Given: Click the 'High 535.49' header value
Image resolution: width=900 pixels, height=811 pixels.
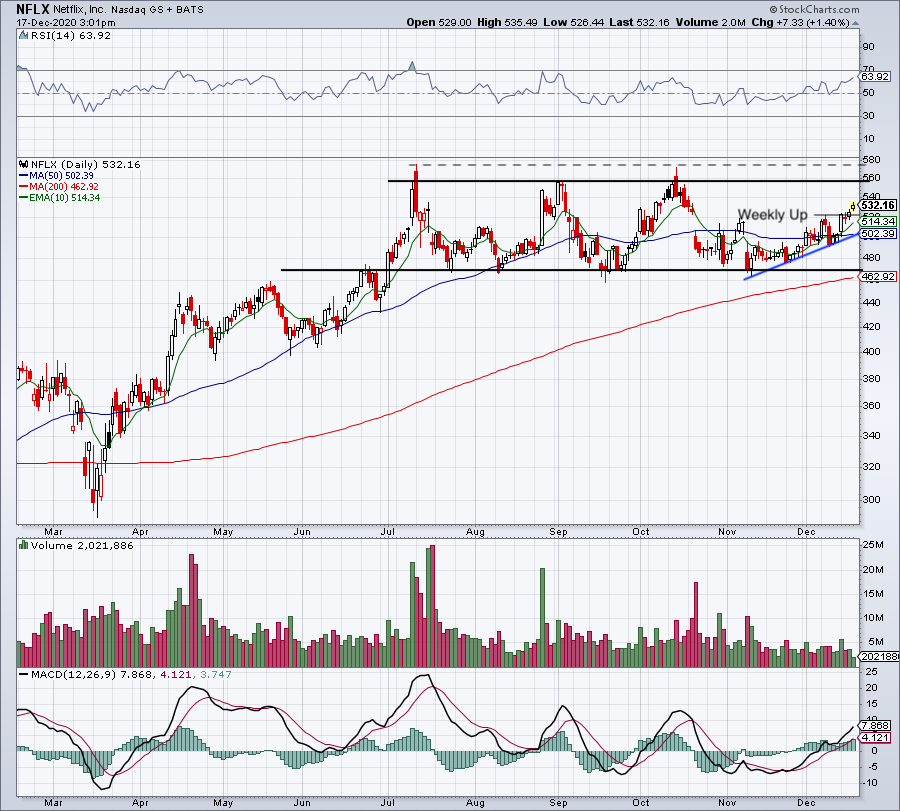Looking at the screenshot, I should click(x=507, y=22).
